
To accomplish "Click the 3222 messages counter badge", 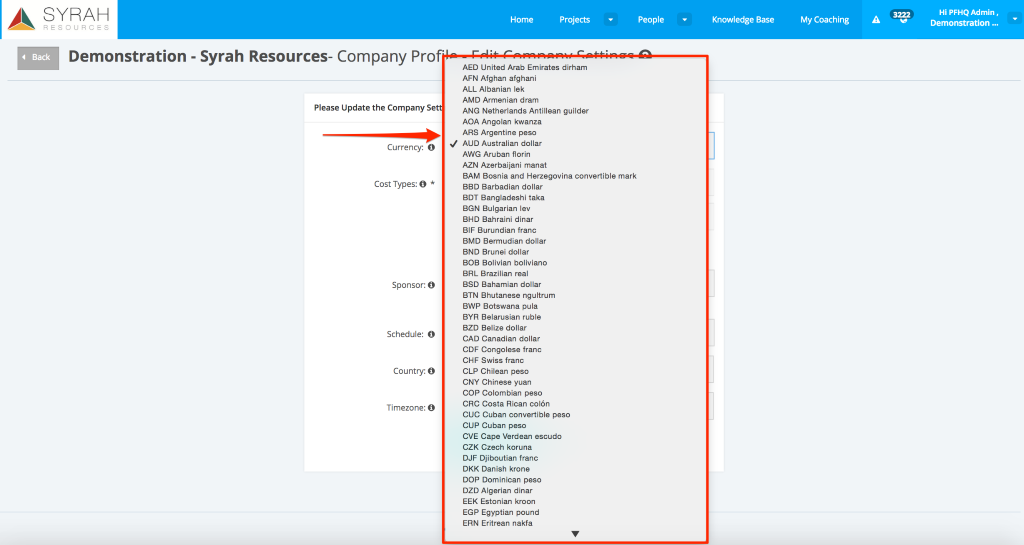I will [902, 16].
